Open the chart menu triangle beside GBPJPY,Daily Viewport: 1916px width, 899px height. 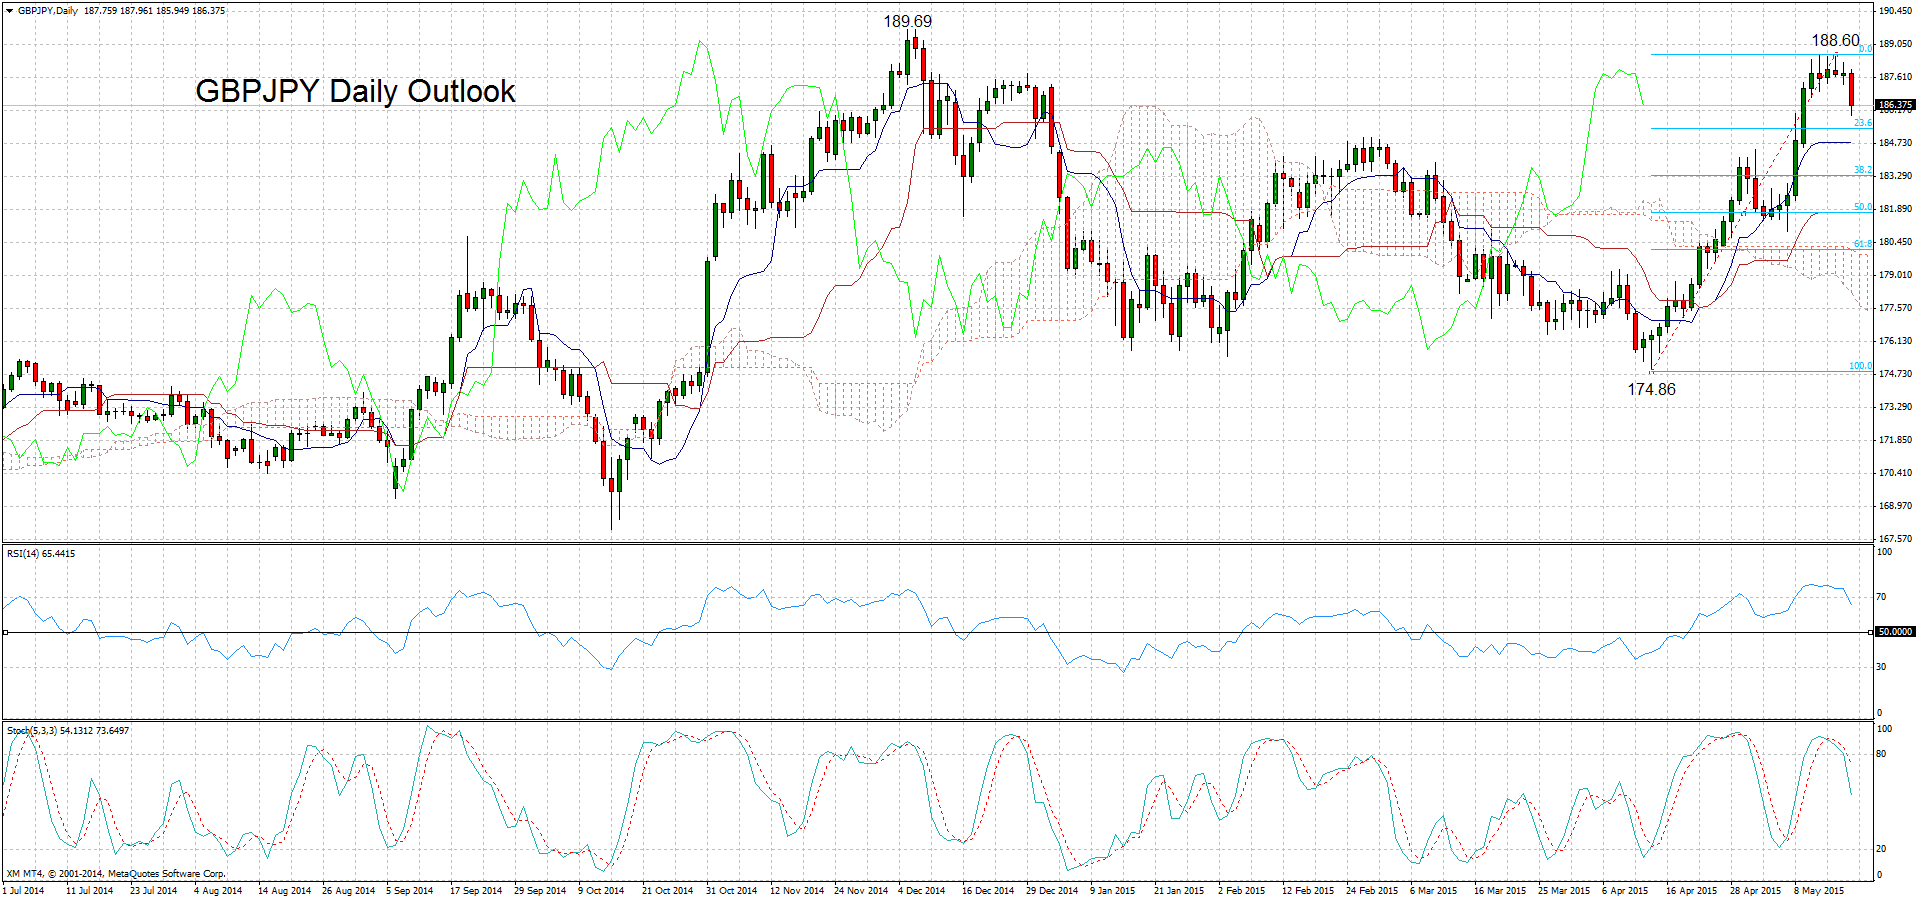9,11
